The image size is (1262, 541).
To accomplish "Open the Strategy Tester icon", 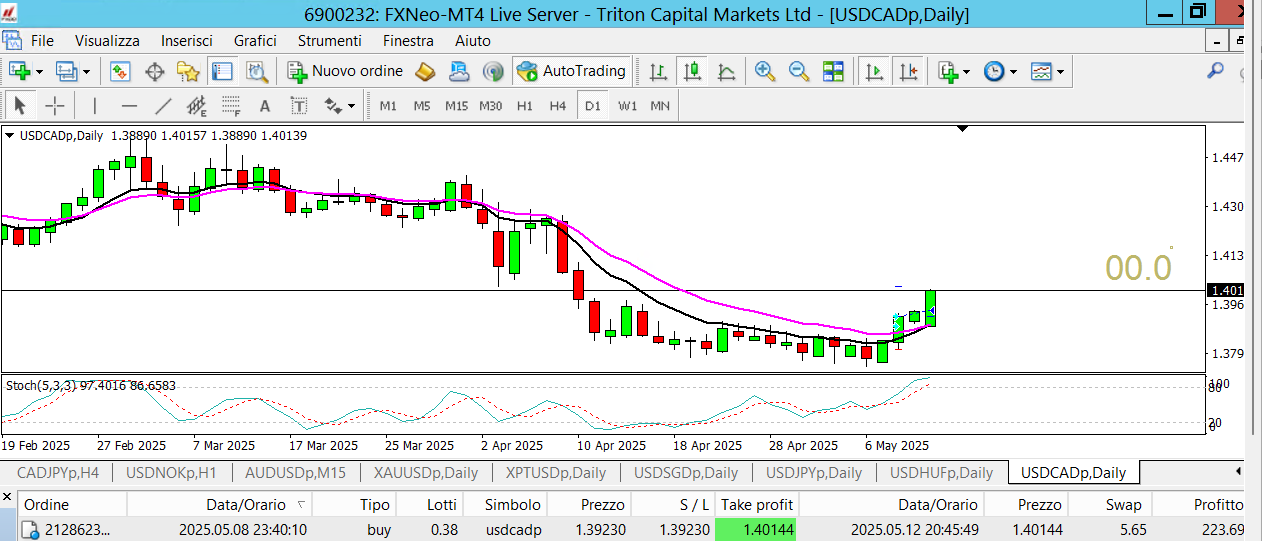I will pyautogui.click(x=257, y=71).
